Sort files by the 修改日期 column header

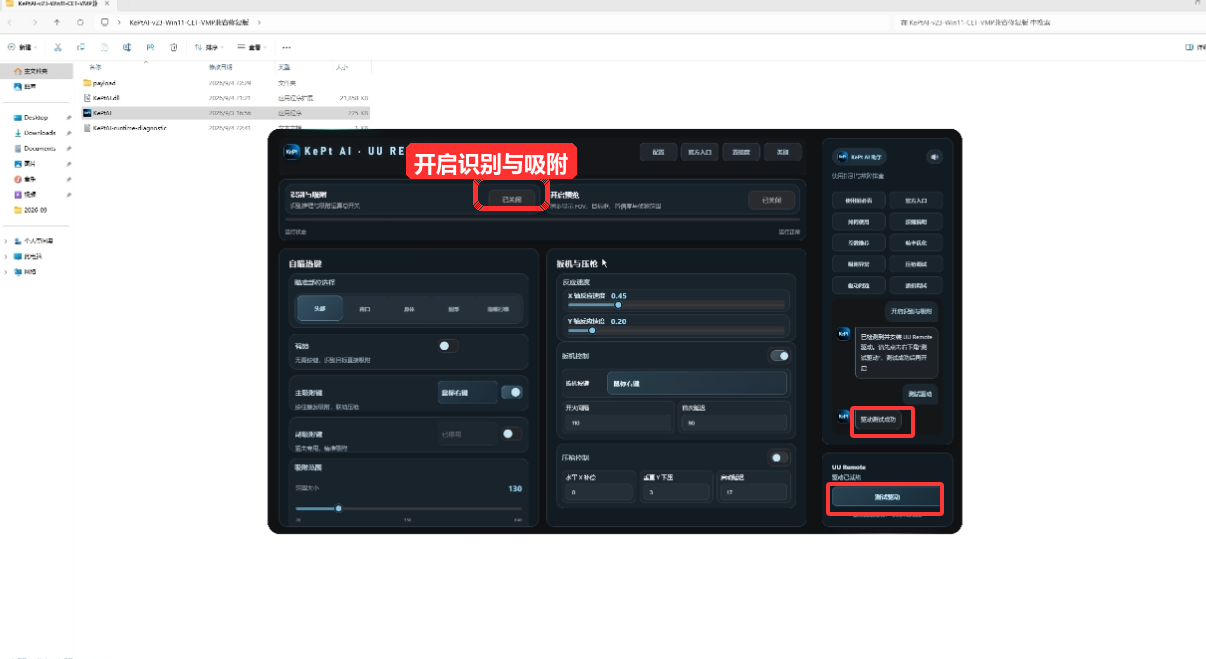(x=220, y=66)
